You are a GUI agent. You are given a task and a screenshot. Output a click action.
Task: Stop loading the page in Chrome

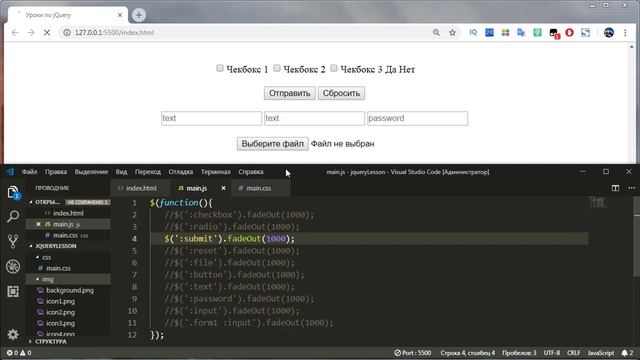tap(47, 33)
